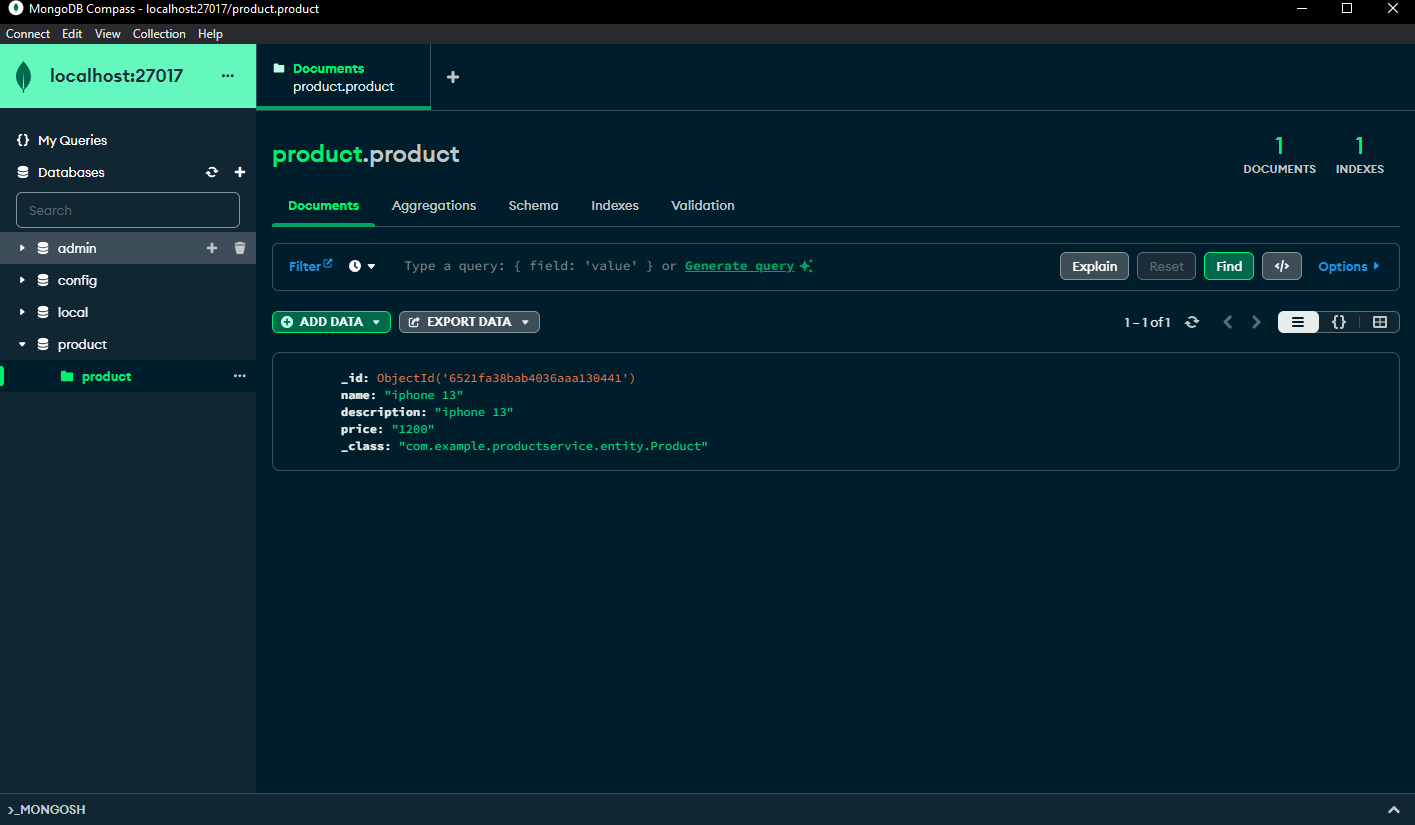
Task: Expand the admin database
Action: click(x=22, y=248)
